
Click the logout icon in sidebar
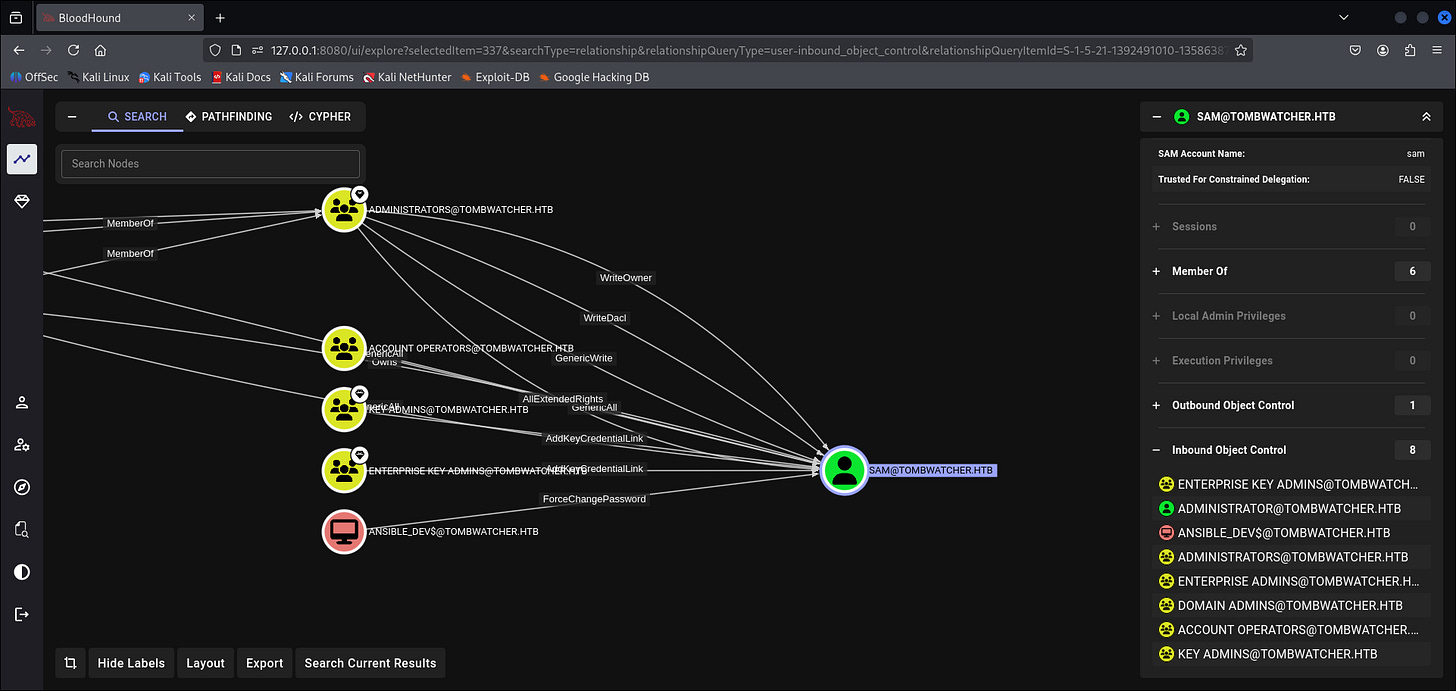pyautogui.click(x=22, y=614)
